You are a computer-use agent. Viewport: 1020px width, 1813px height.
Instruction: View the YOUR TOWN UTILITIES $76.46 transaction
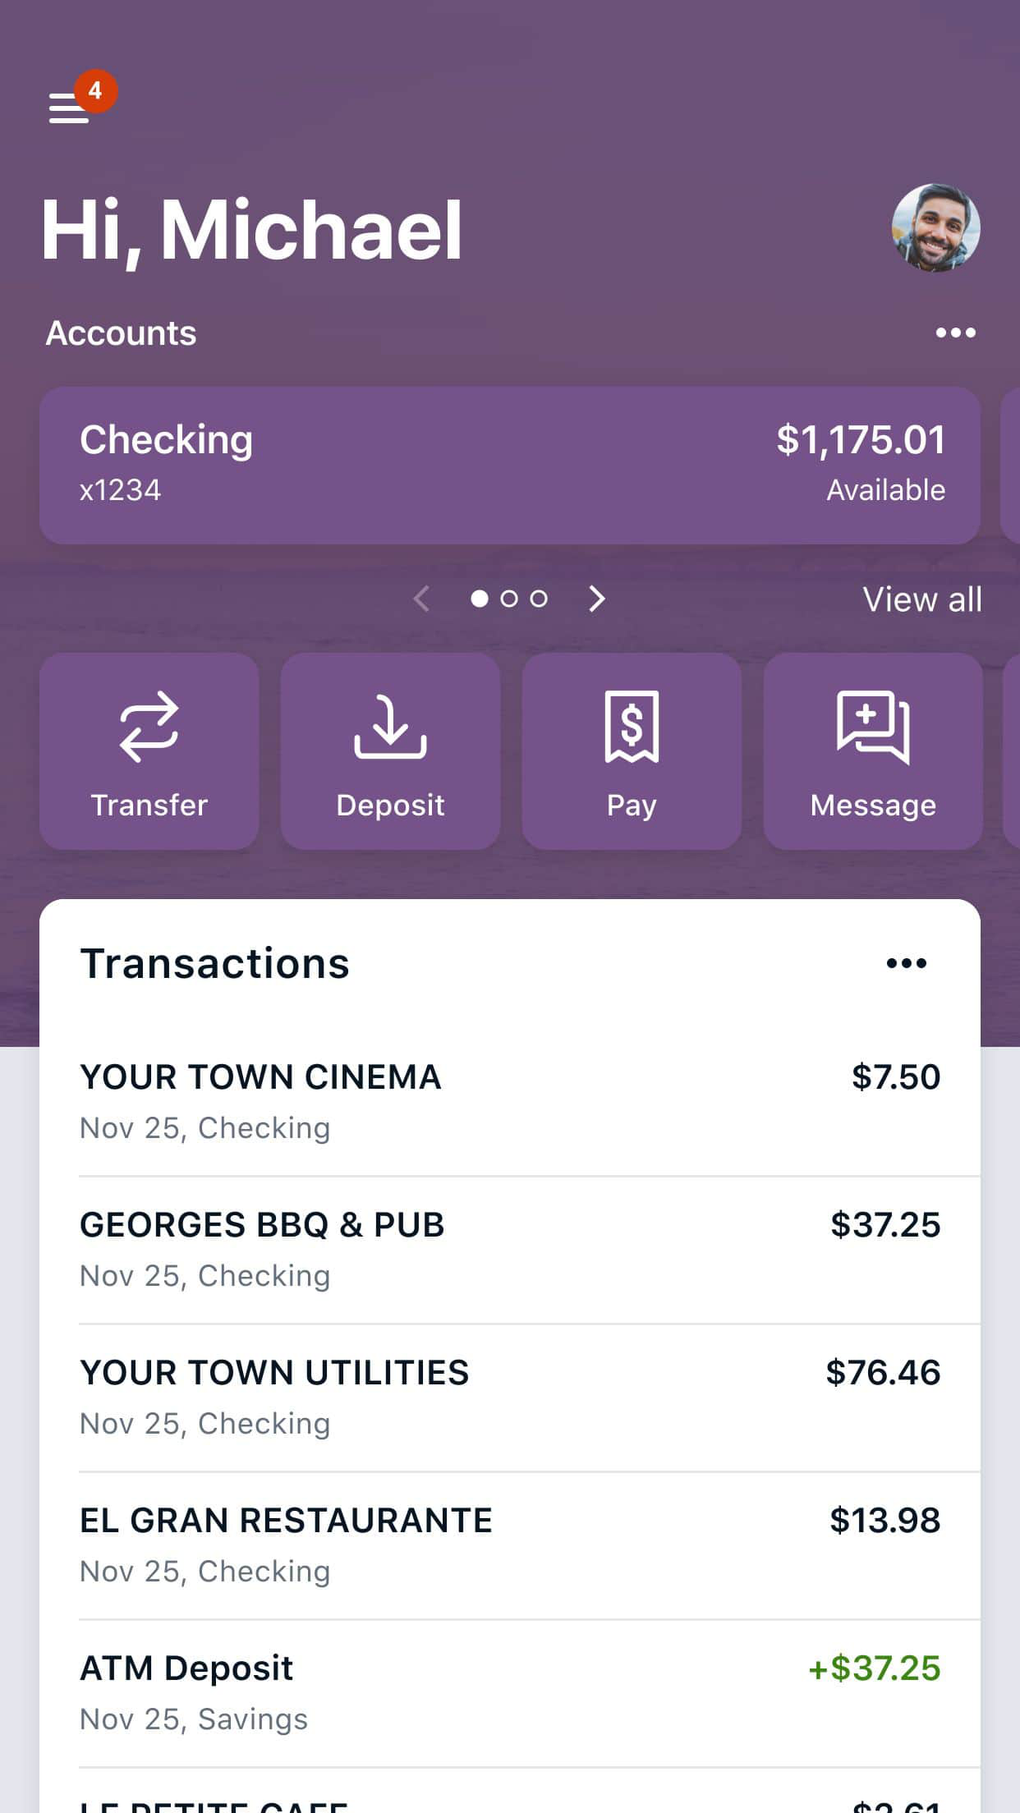click(509, 1397)
